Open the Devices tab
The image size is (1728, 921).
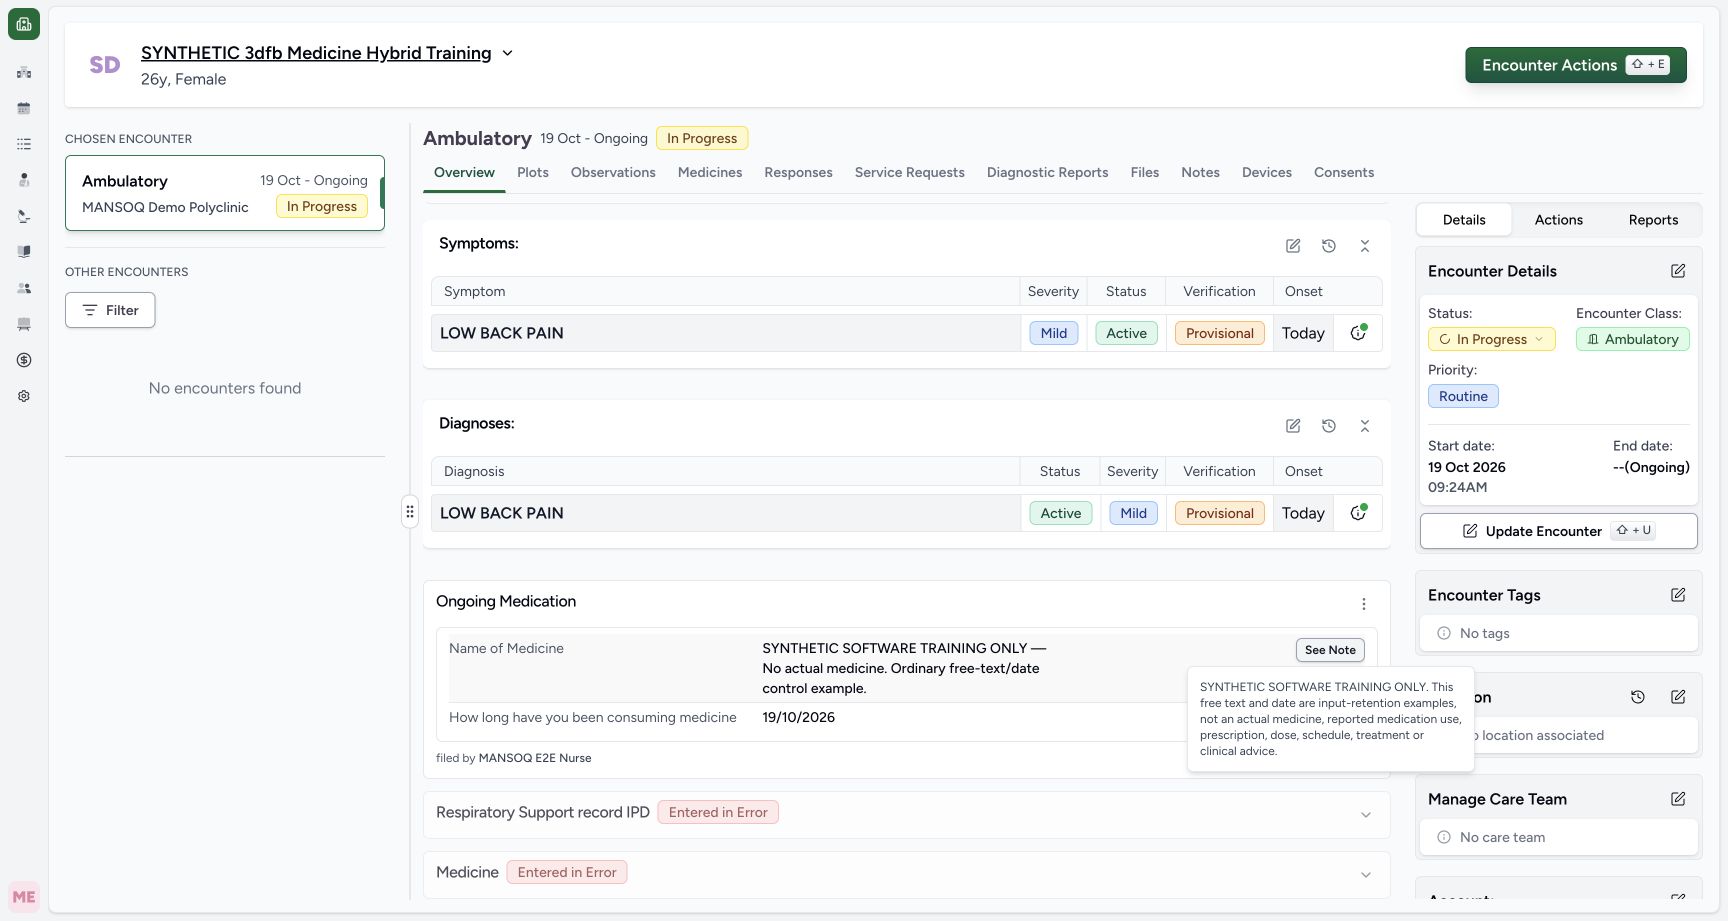(1267, 172)
